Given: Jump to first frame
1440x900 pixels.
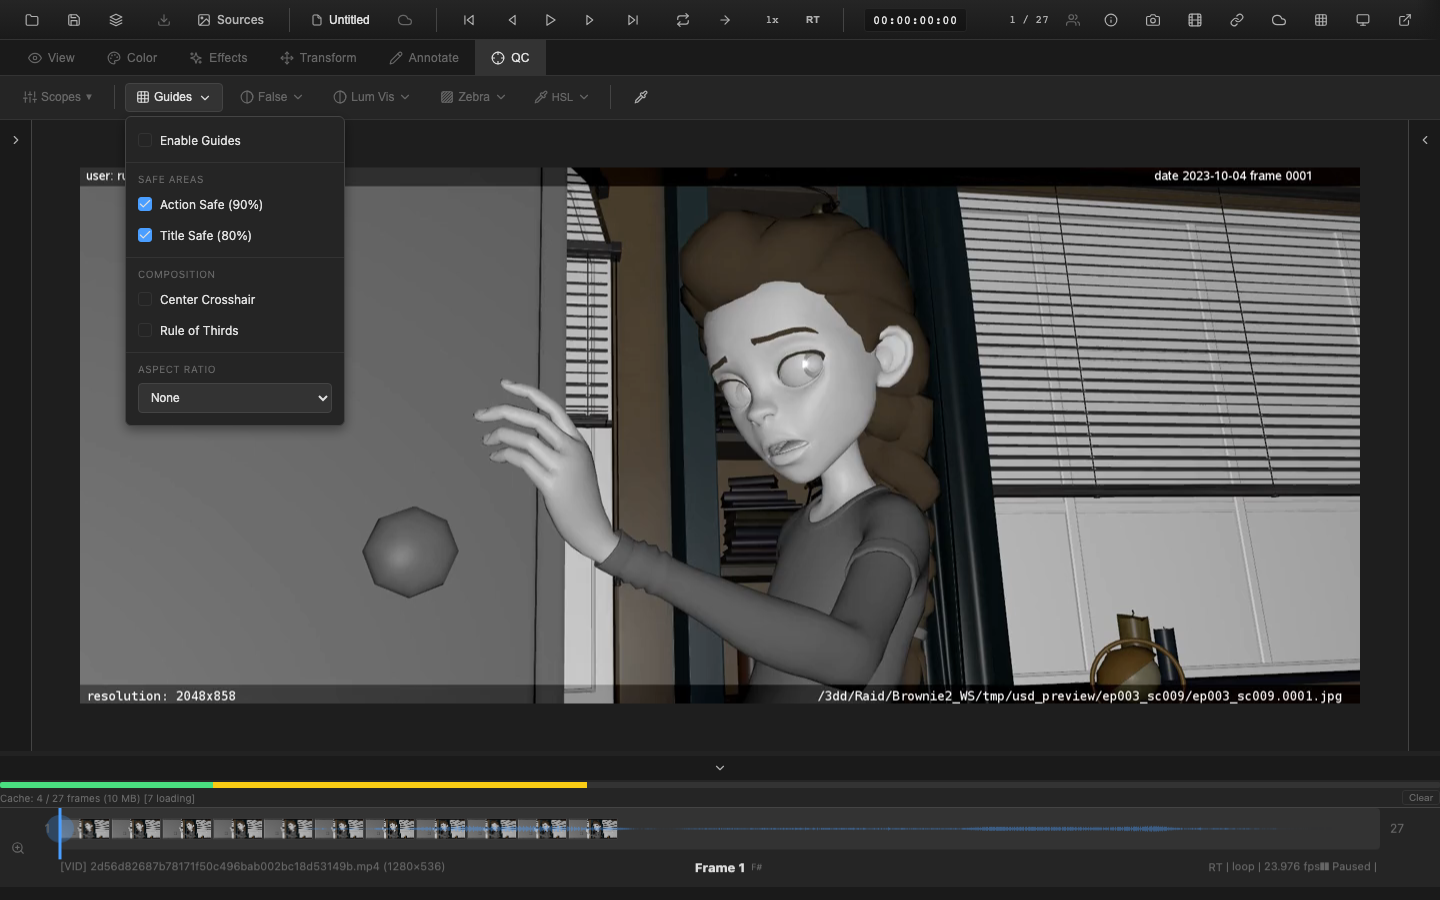Looking at the screenshot, I should click(x=469, y=20).
